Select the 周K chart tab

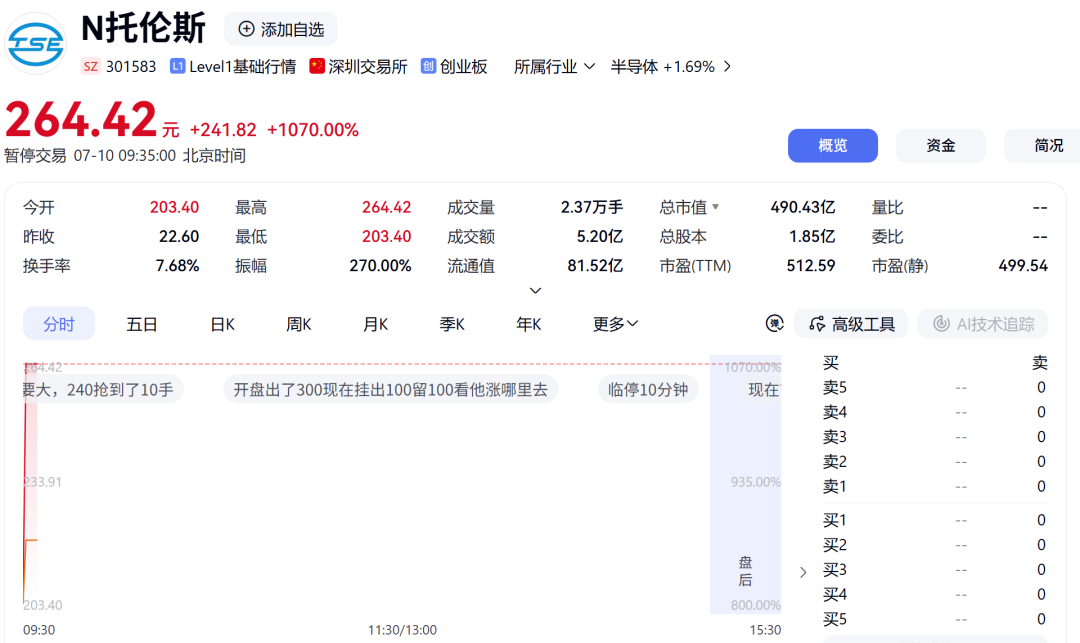click(x=299, y=324)
